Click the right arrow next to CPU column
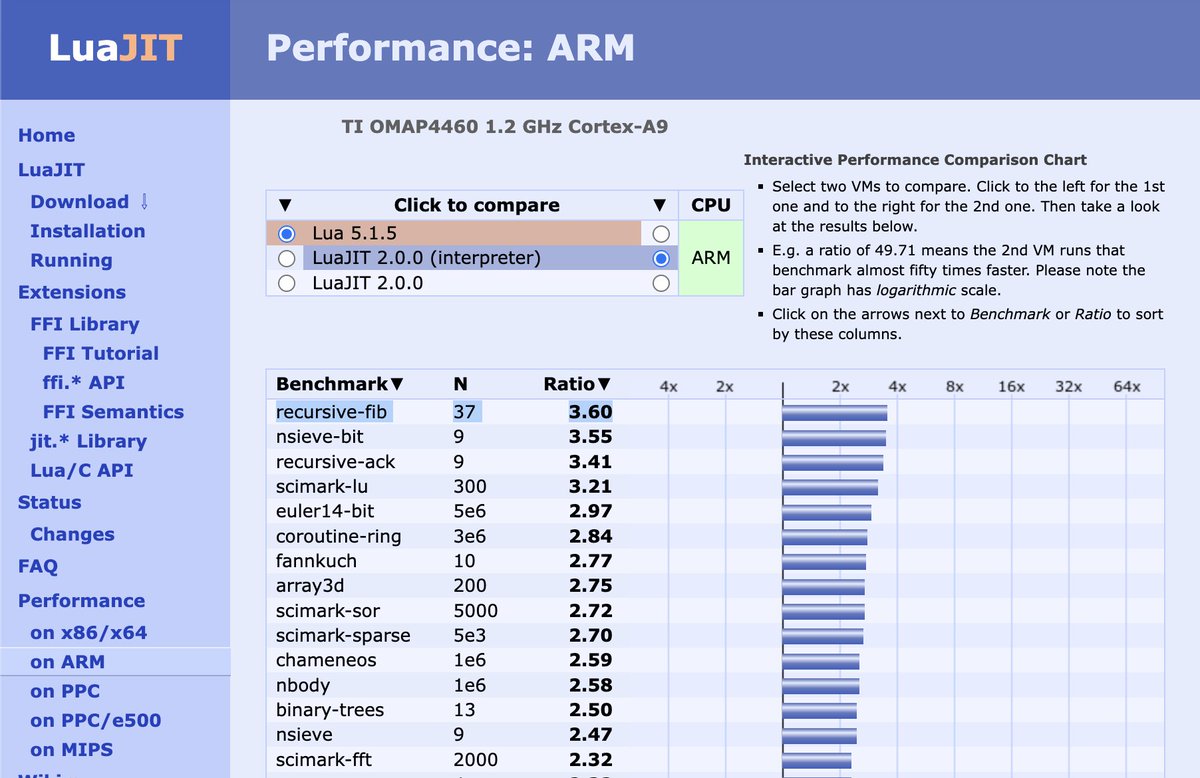1200x778 pixels. pyautogui.click(x=658, y=205)
